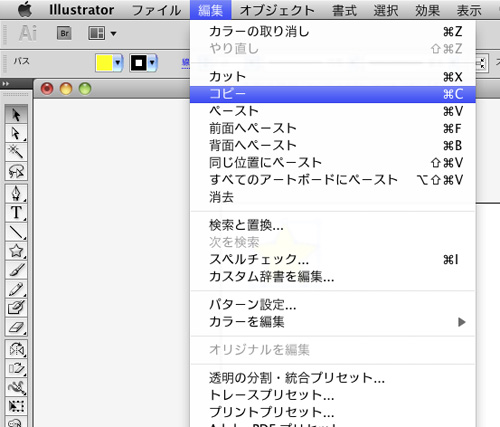Choose ペースト menu item

(333, 111)
